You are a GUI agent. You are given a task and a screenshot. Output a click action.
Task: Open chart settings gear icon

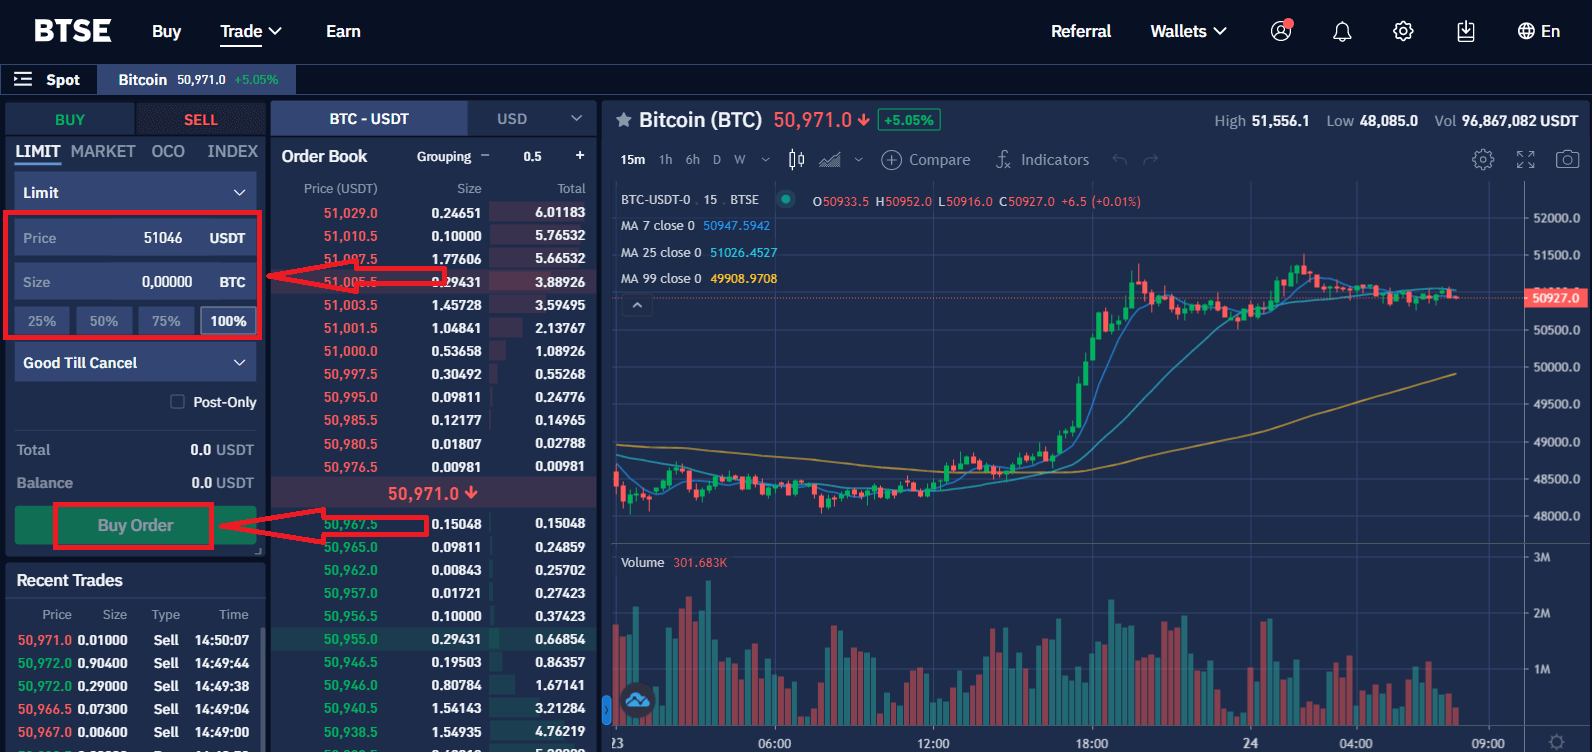click(x=1483, y=160)
